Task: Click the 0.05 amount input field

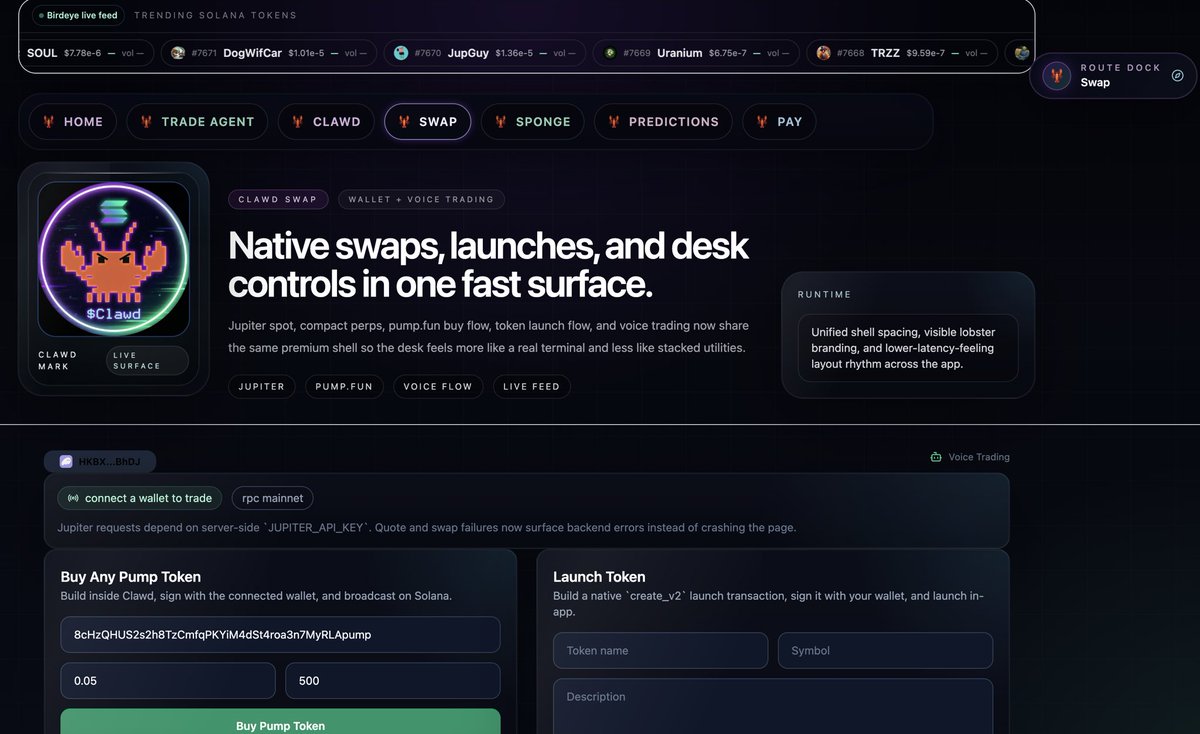Action: 168,681
